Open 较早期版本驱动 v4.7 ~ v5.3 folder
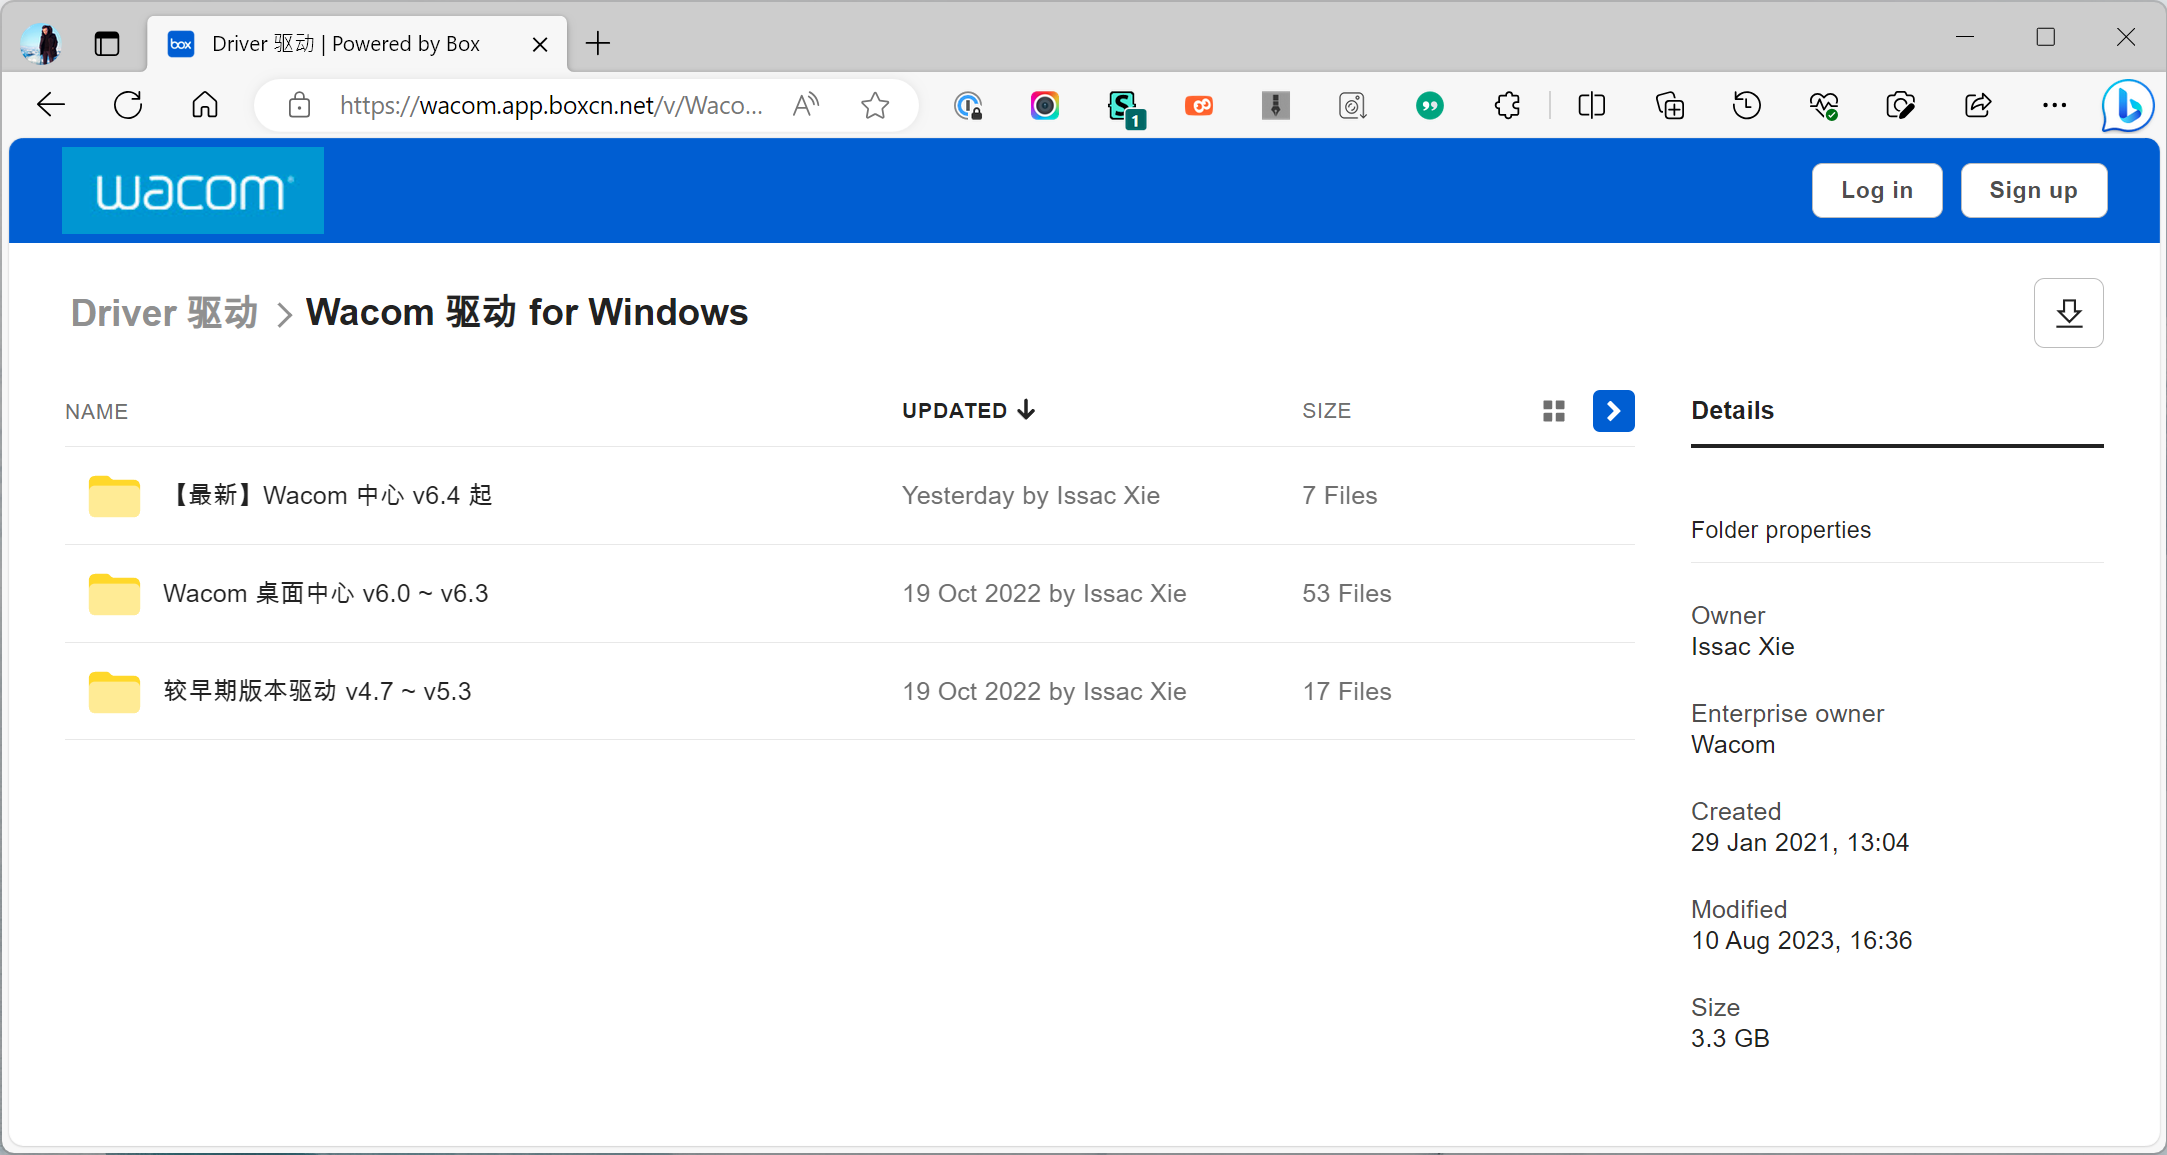The image size is (2167, 1155). point(317,692)
